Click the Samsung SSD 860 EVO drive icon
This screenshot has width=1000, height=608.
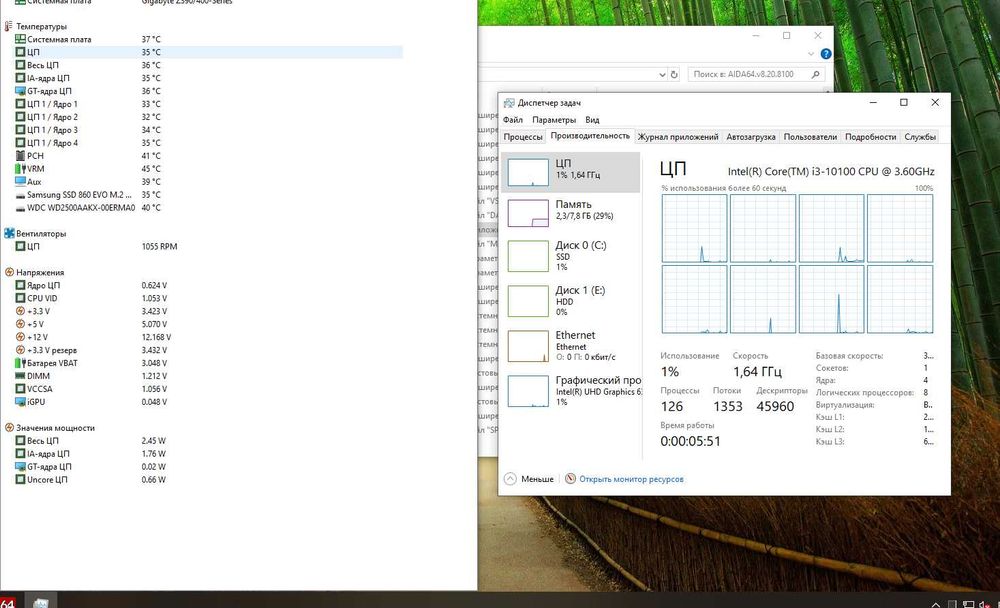[20, 195]
